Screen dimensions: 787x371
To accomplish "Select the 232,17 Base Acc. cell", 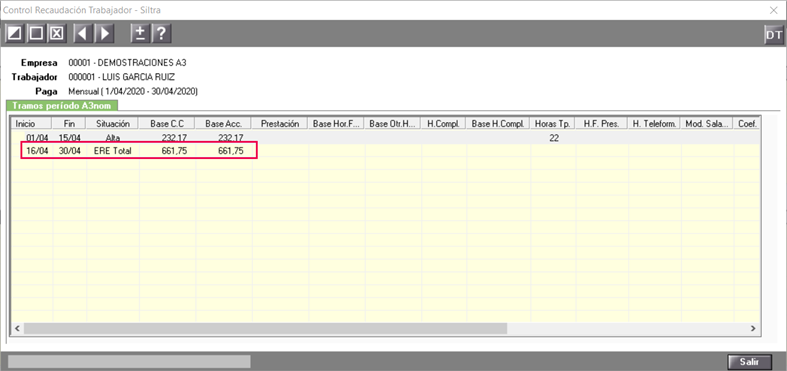I will (224, 138).
